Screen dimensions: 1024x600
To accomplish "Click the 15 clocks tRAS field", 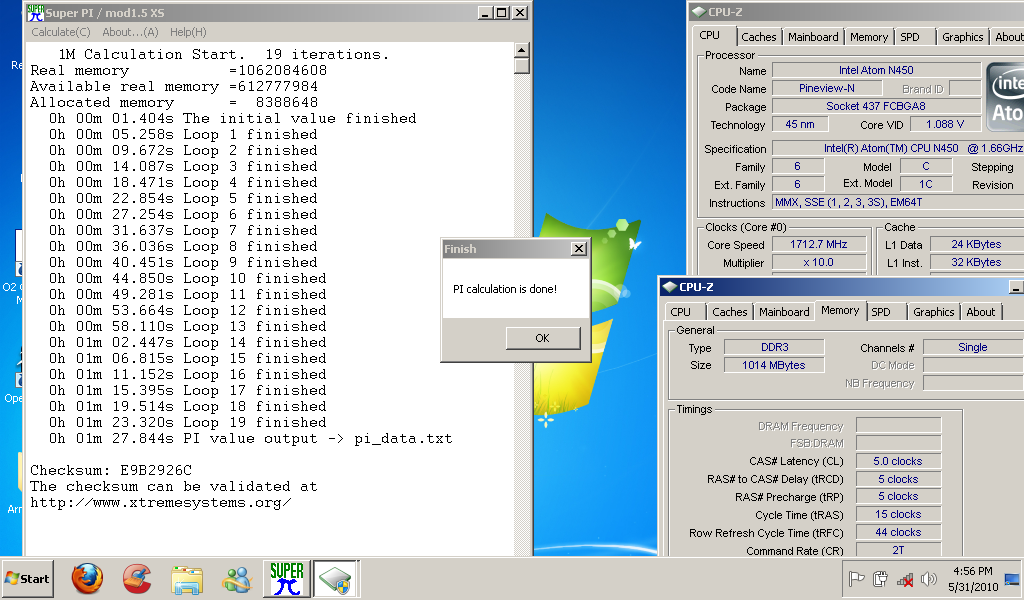I will (x=899, y=514).
